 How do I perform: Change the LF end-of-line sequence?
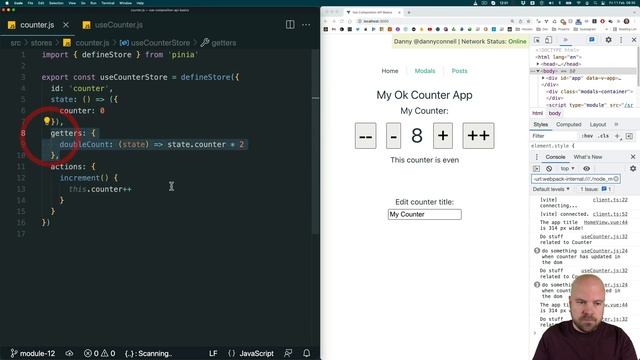tap(213, 353)
